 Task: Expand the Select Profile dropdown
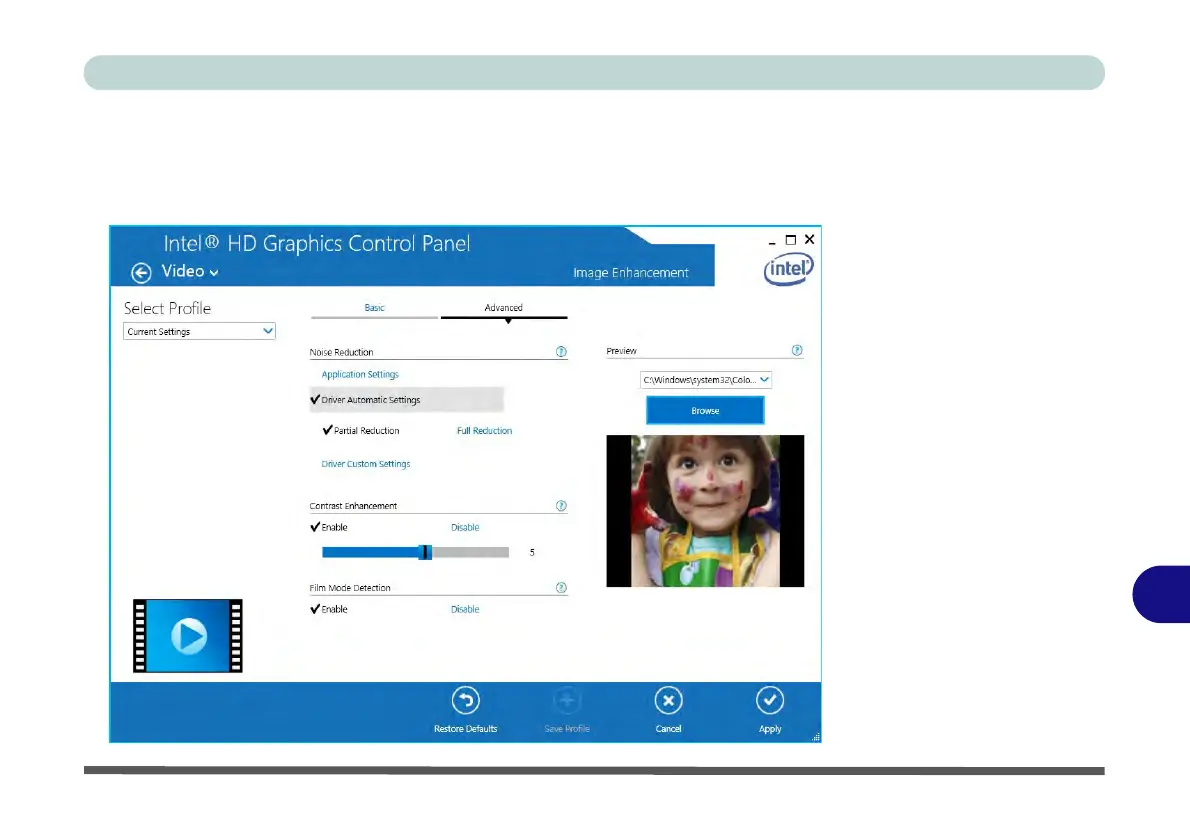click(266, 331)
